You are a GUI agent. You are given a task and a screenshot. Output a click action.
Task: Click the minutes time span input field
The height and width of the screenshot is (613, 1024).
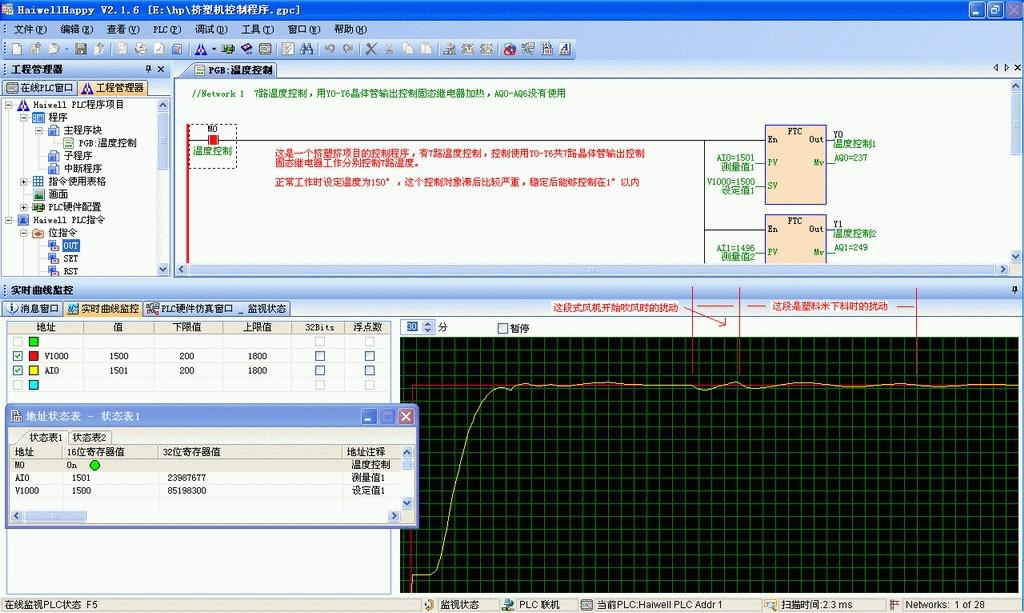coord(412,327)
